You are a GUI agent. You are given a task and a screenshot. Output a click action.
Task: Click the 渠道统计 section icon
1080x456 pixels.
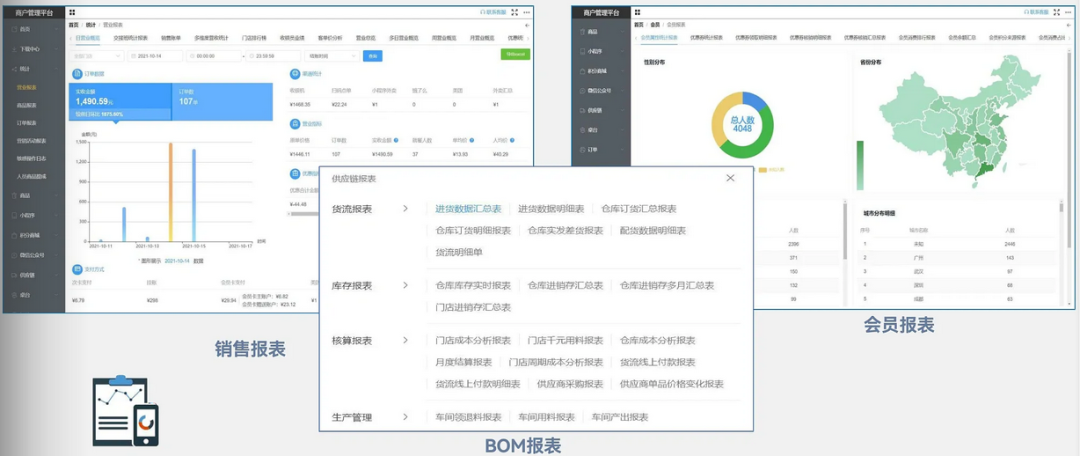pyautogui.click(x=293, y=74)
